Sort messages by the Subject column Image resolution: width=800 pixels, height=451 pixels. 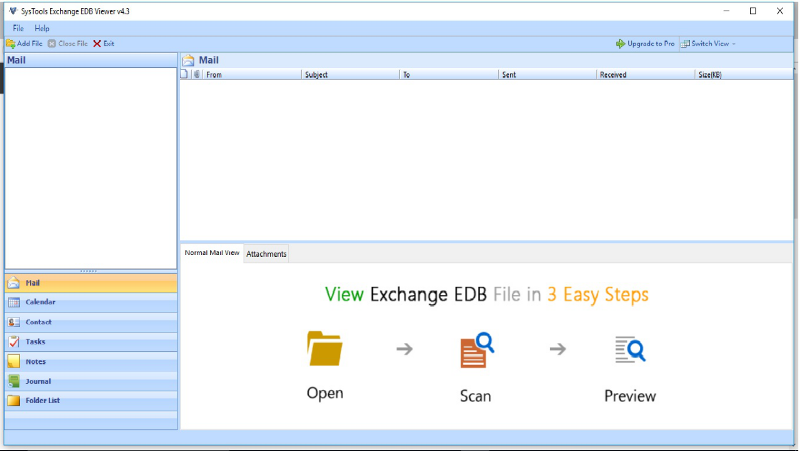point(350,74)
